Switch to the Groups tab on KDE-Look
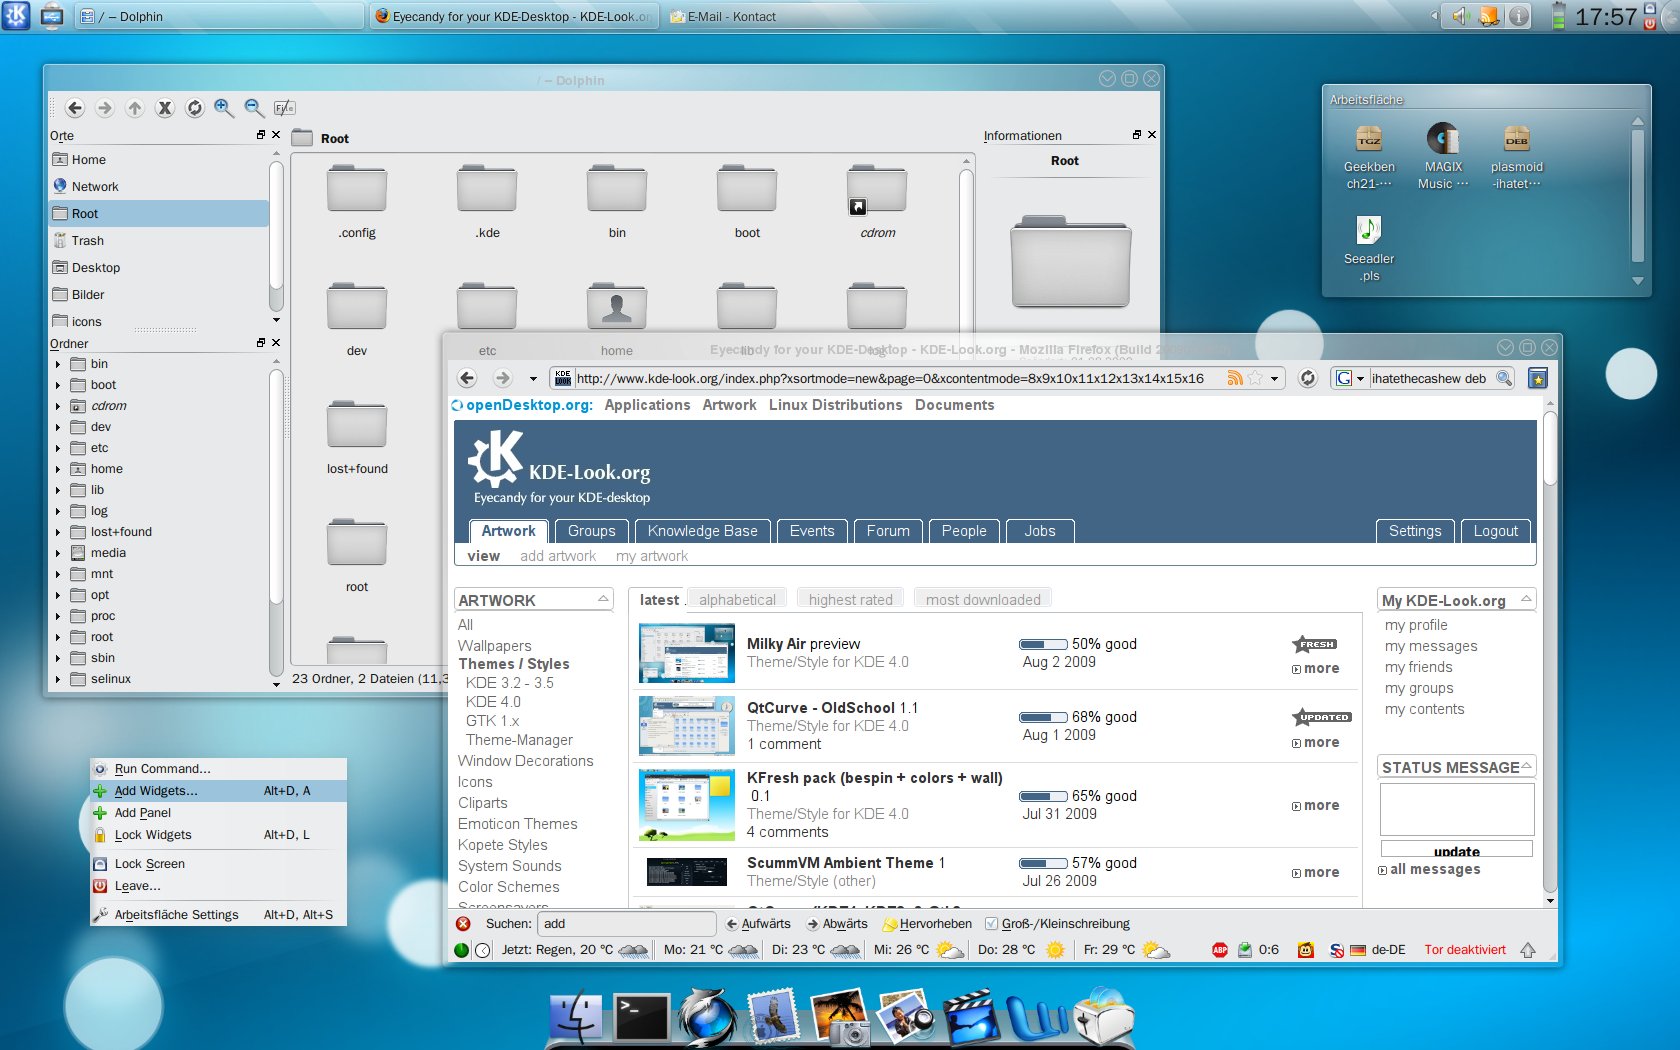This screenshot has height=1050, width=1680. (591, 531)
